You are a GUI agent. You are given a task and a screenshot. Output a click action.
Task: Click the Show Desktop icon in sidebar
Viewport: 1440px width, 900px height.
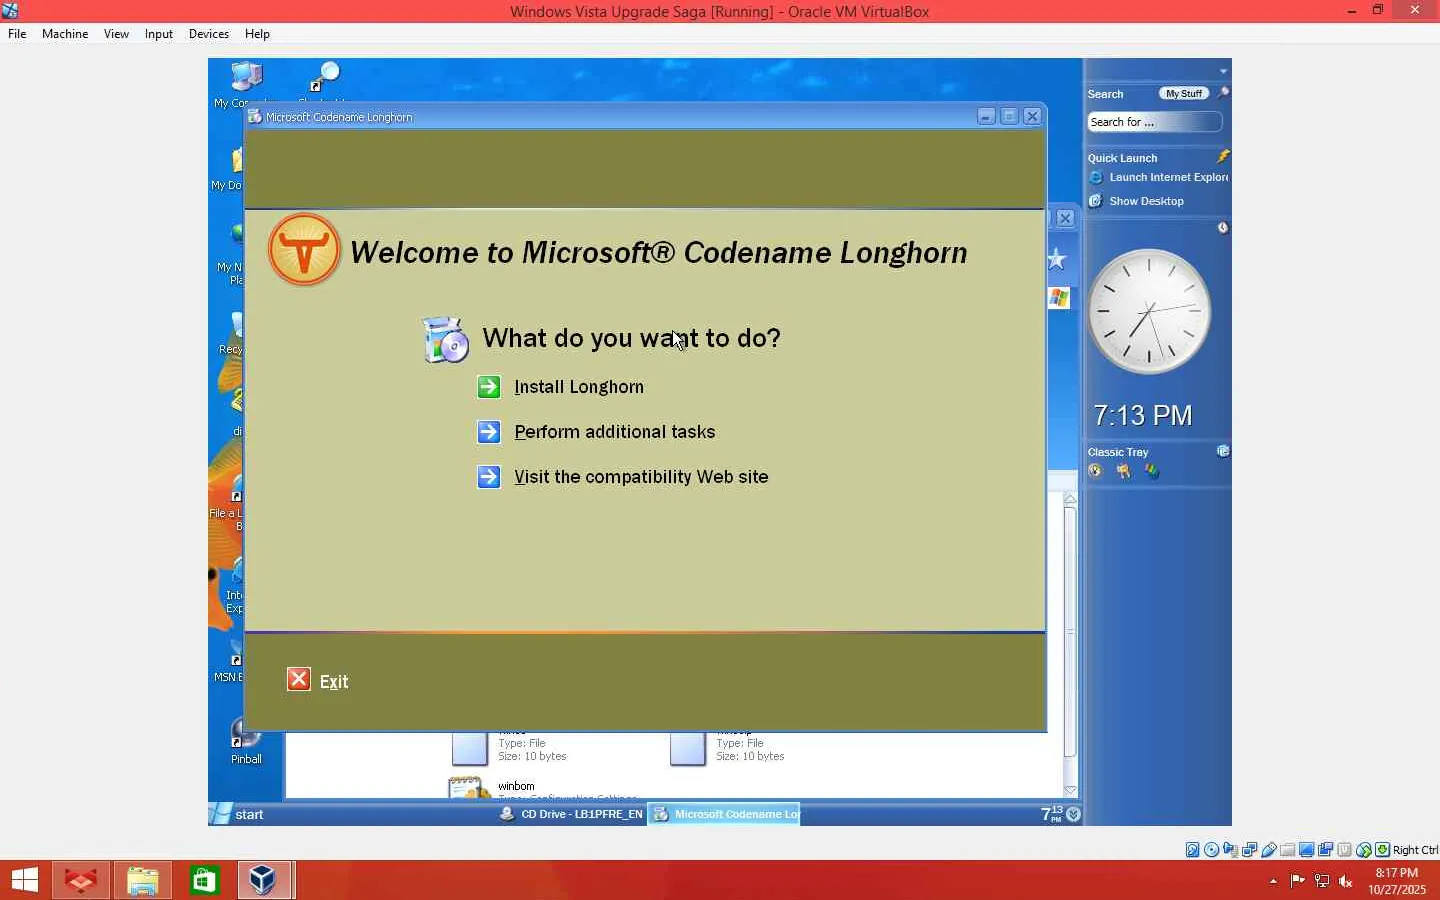tap(1096, 201)
